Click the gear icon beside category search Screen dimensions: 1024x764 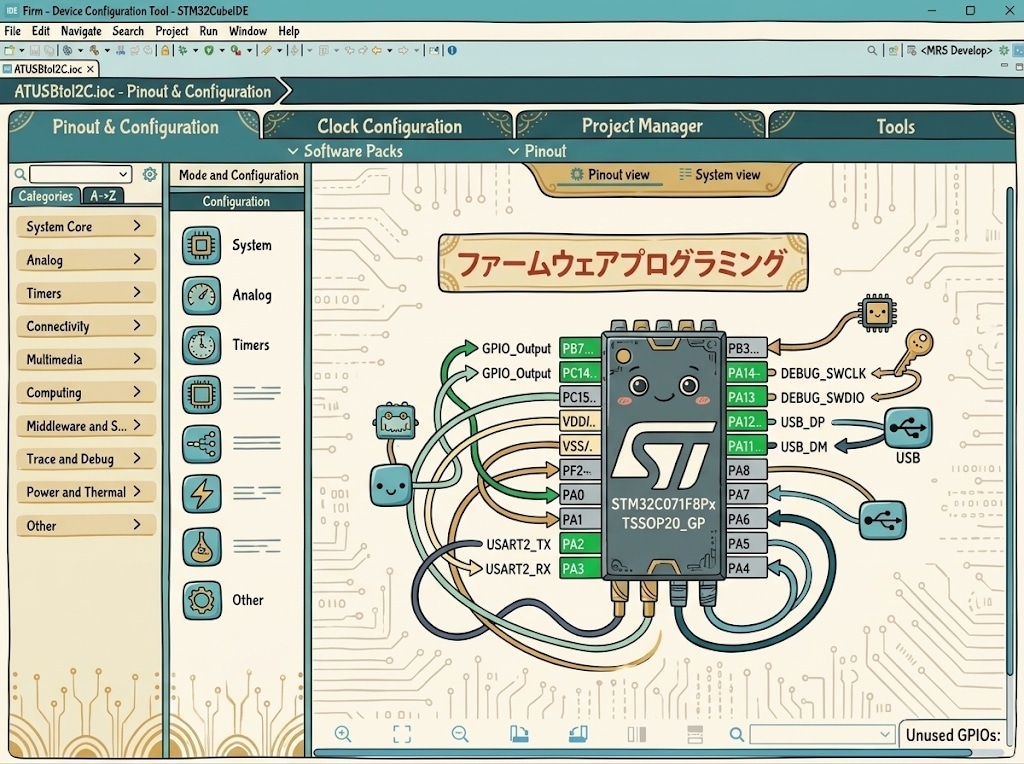click(x=150, y=174)
